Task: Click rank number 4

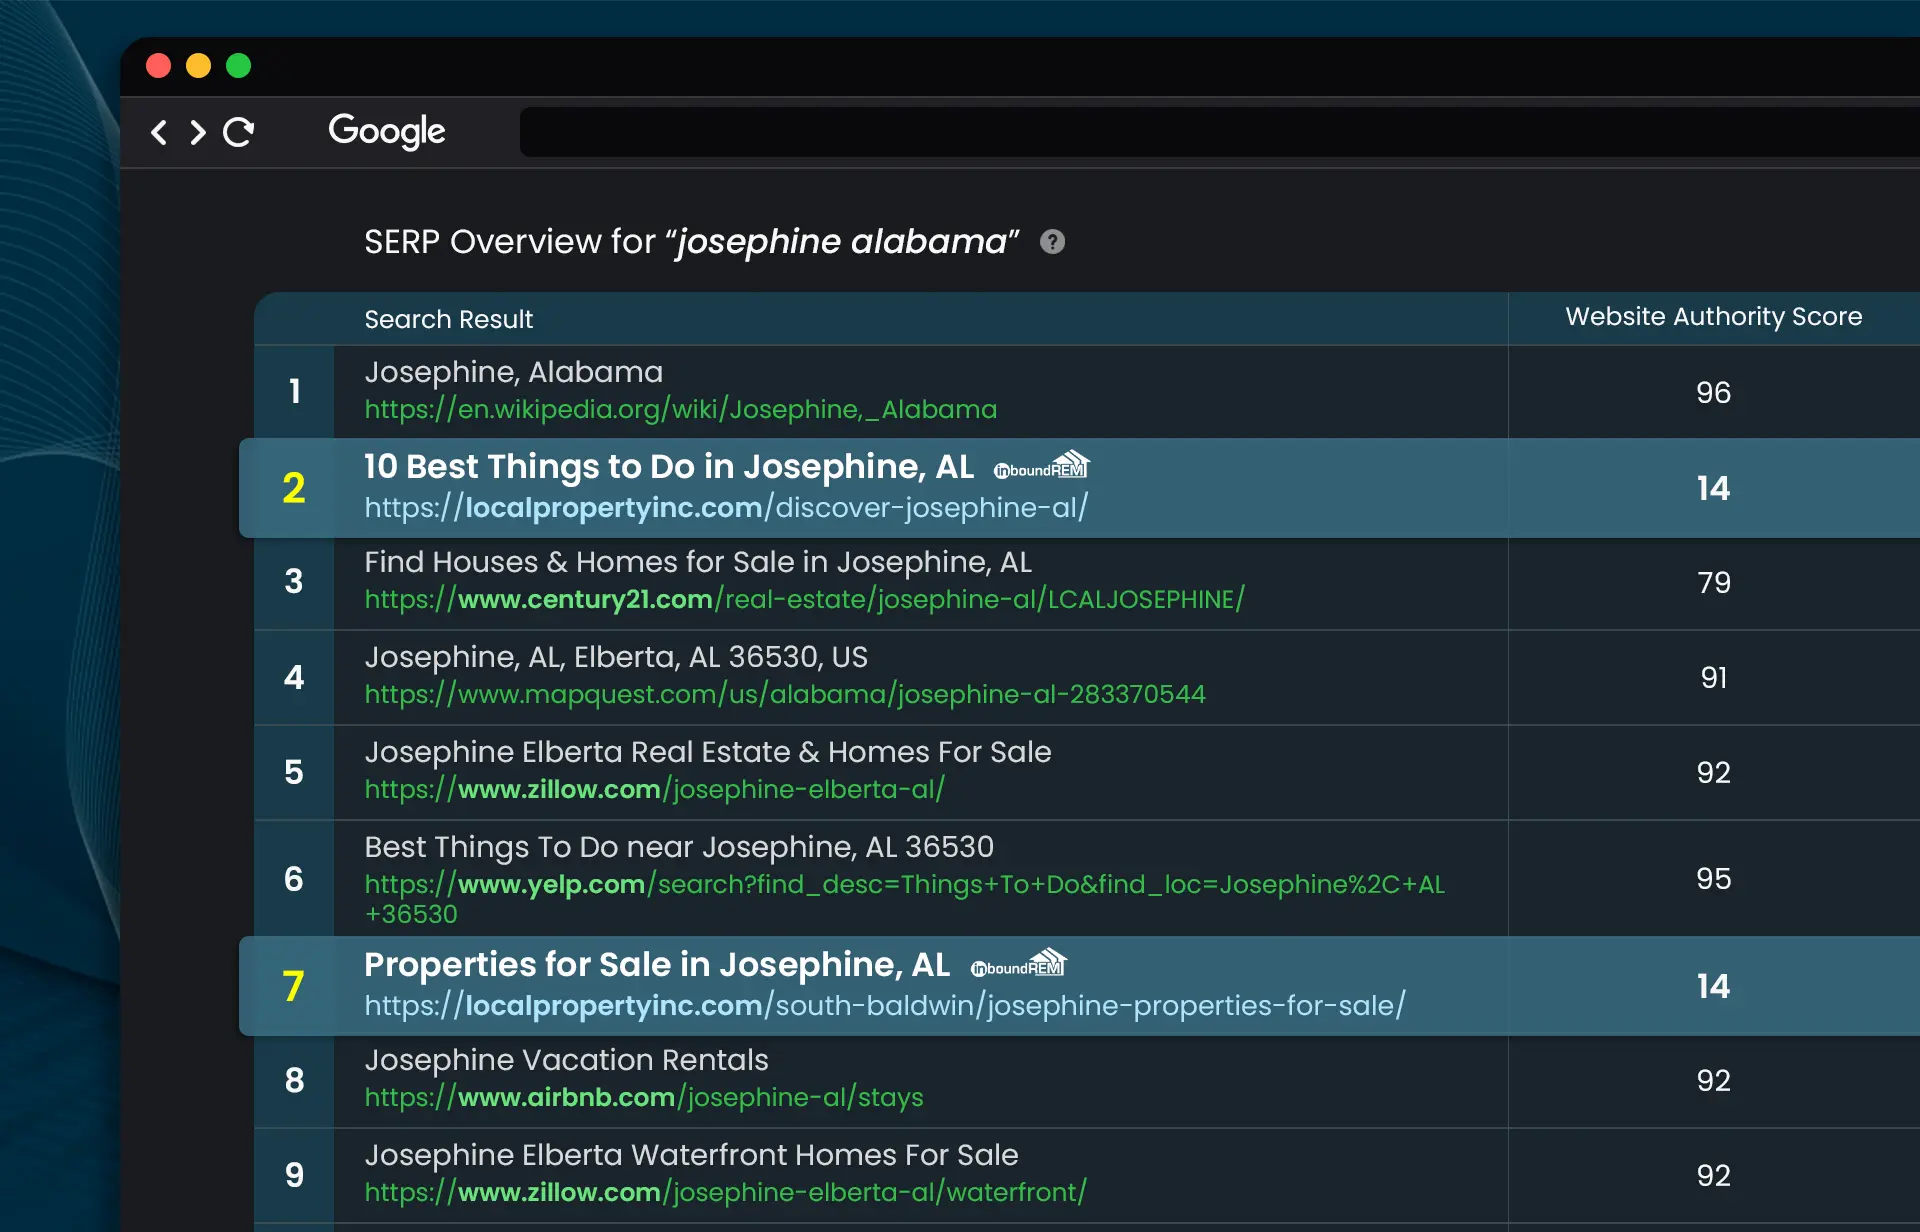Action: (294, 677)
